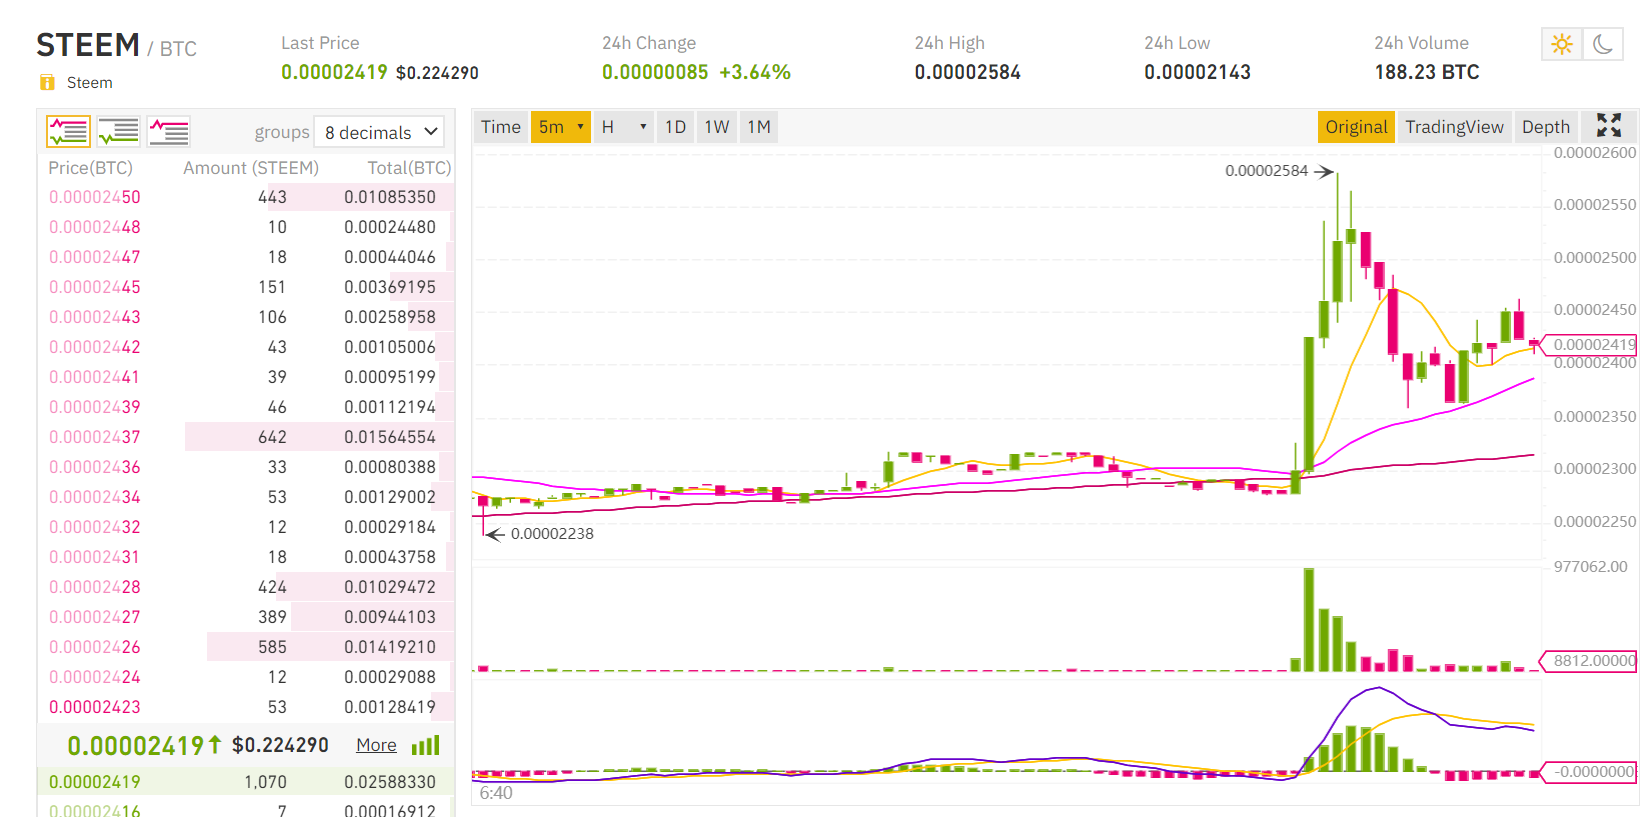
Task: Select sell order at price 0.00002424
Action: (246, 677)
